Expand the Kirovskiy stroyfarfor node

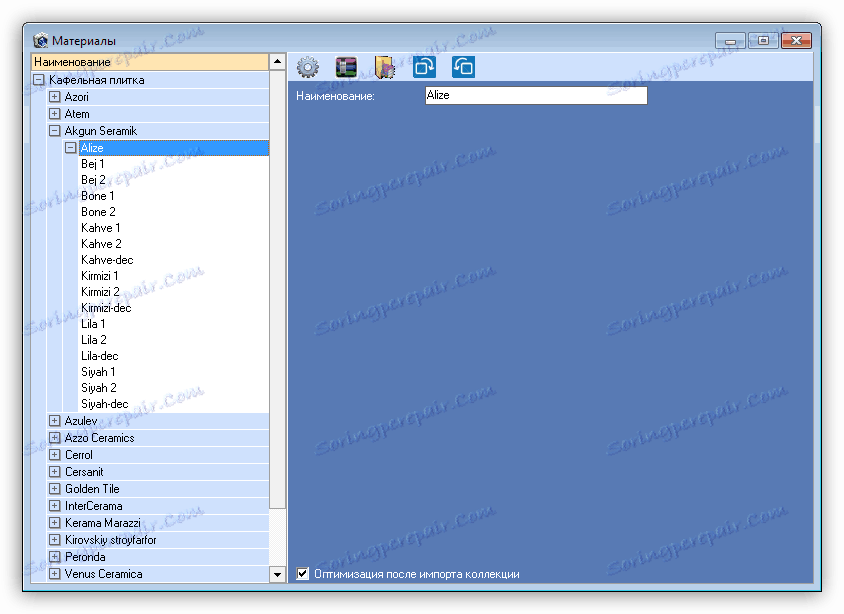[54, 539]
